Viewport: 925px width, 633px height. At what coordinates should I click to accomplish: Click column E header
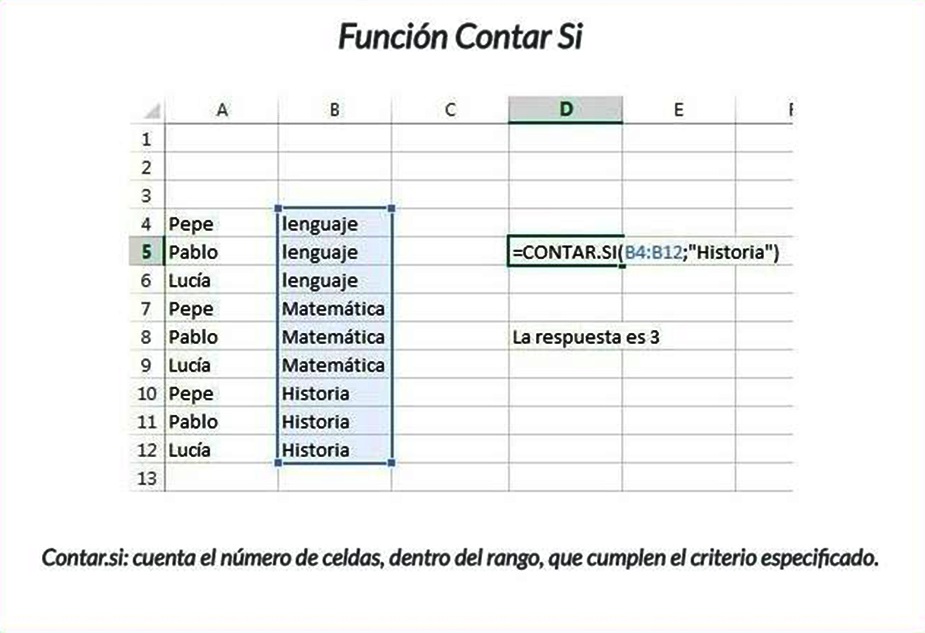pos(678,111)
